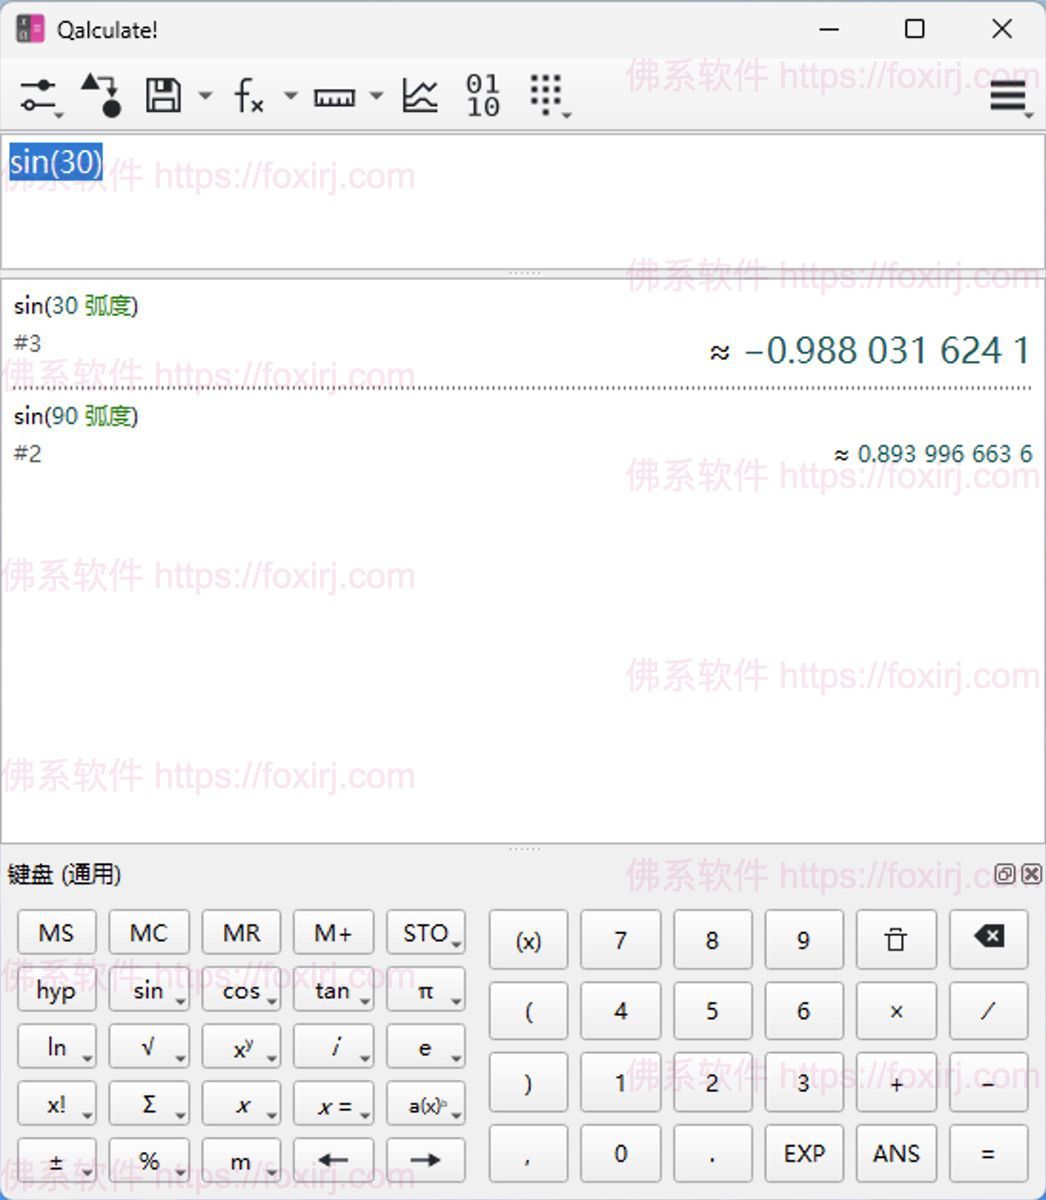Expand the dropdown arrow beside ruler icon

point(376,97)
